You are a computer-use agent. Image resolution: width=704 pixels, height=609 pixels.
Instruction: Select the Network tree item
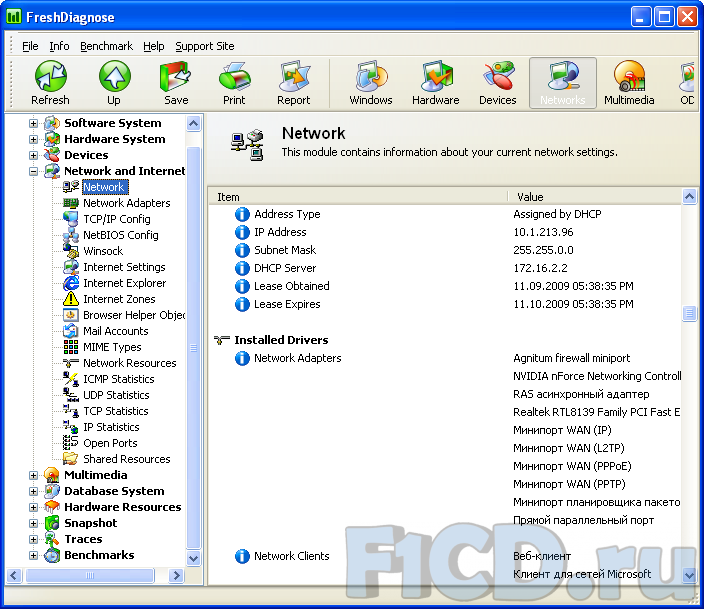click(x=104, y=187)
